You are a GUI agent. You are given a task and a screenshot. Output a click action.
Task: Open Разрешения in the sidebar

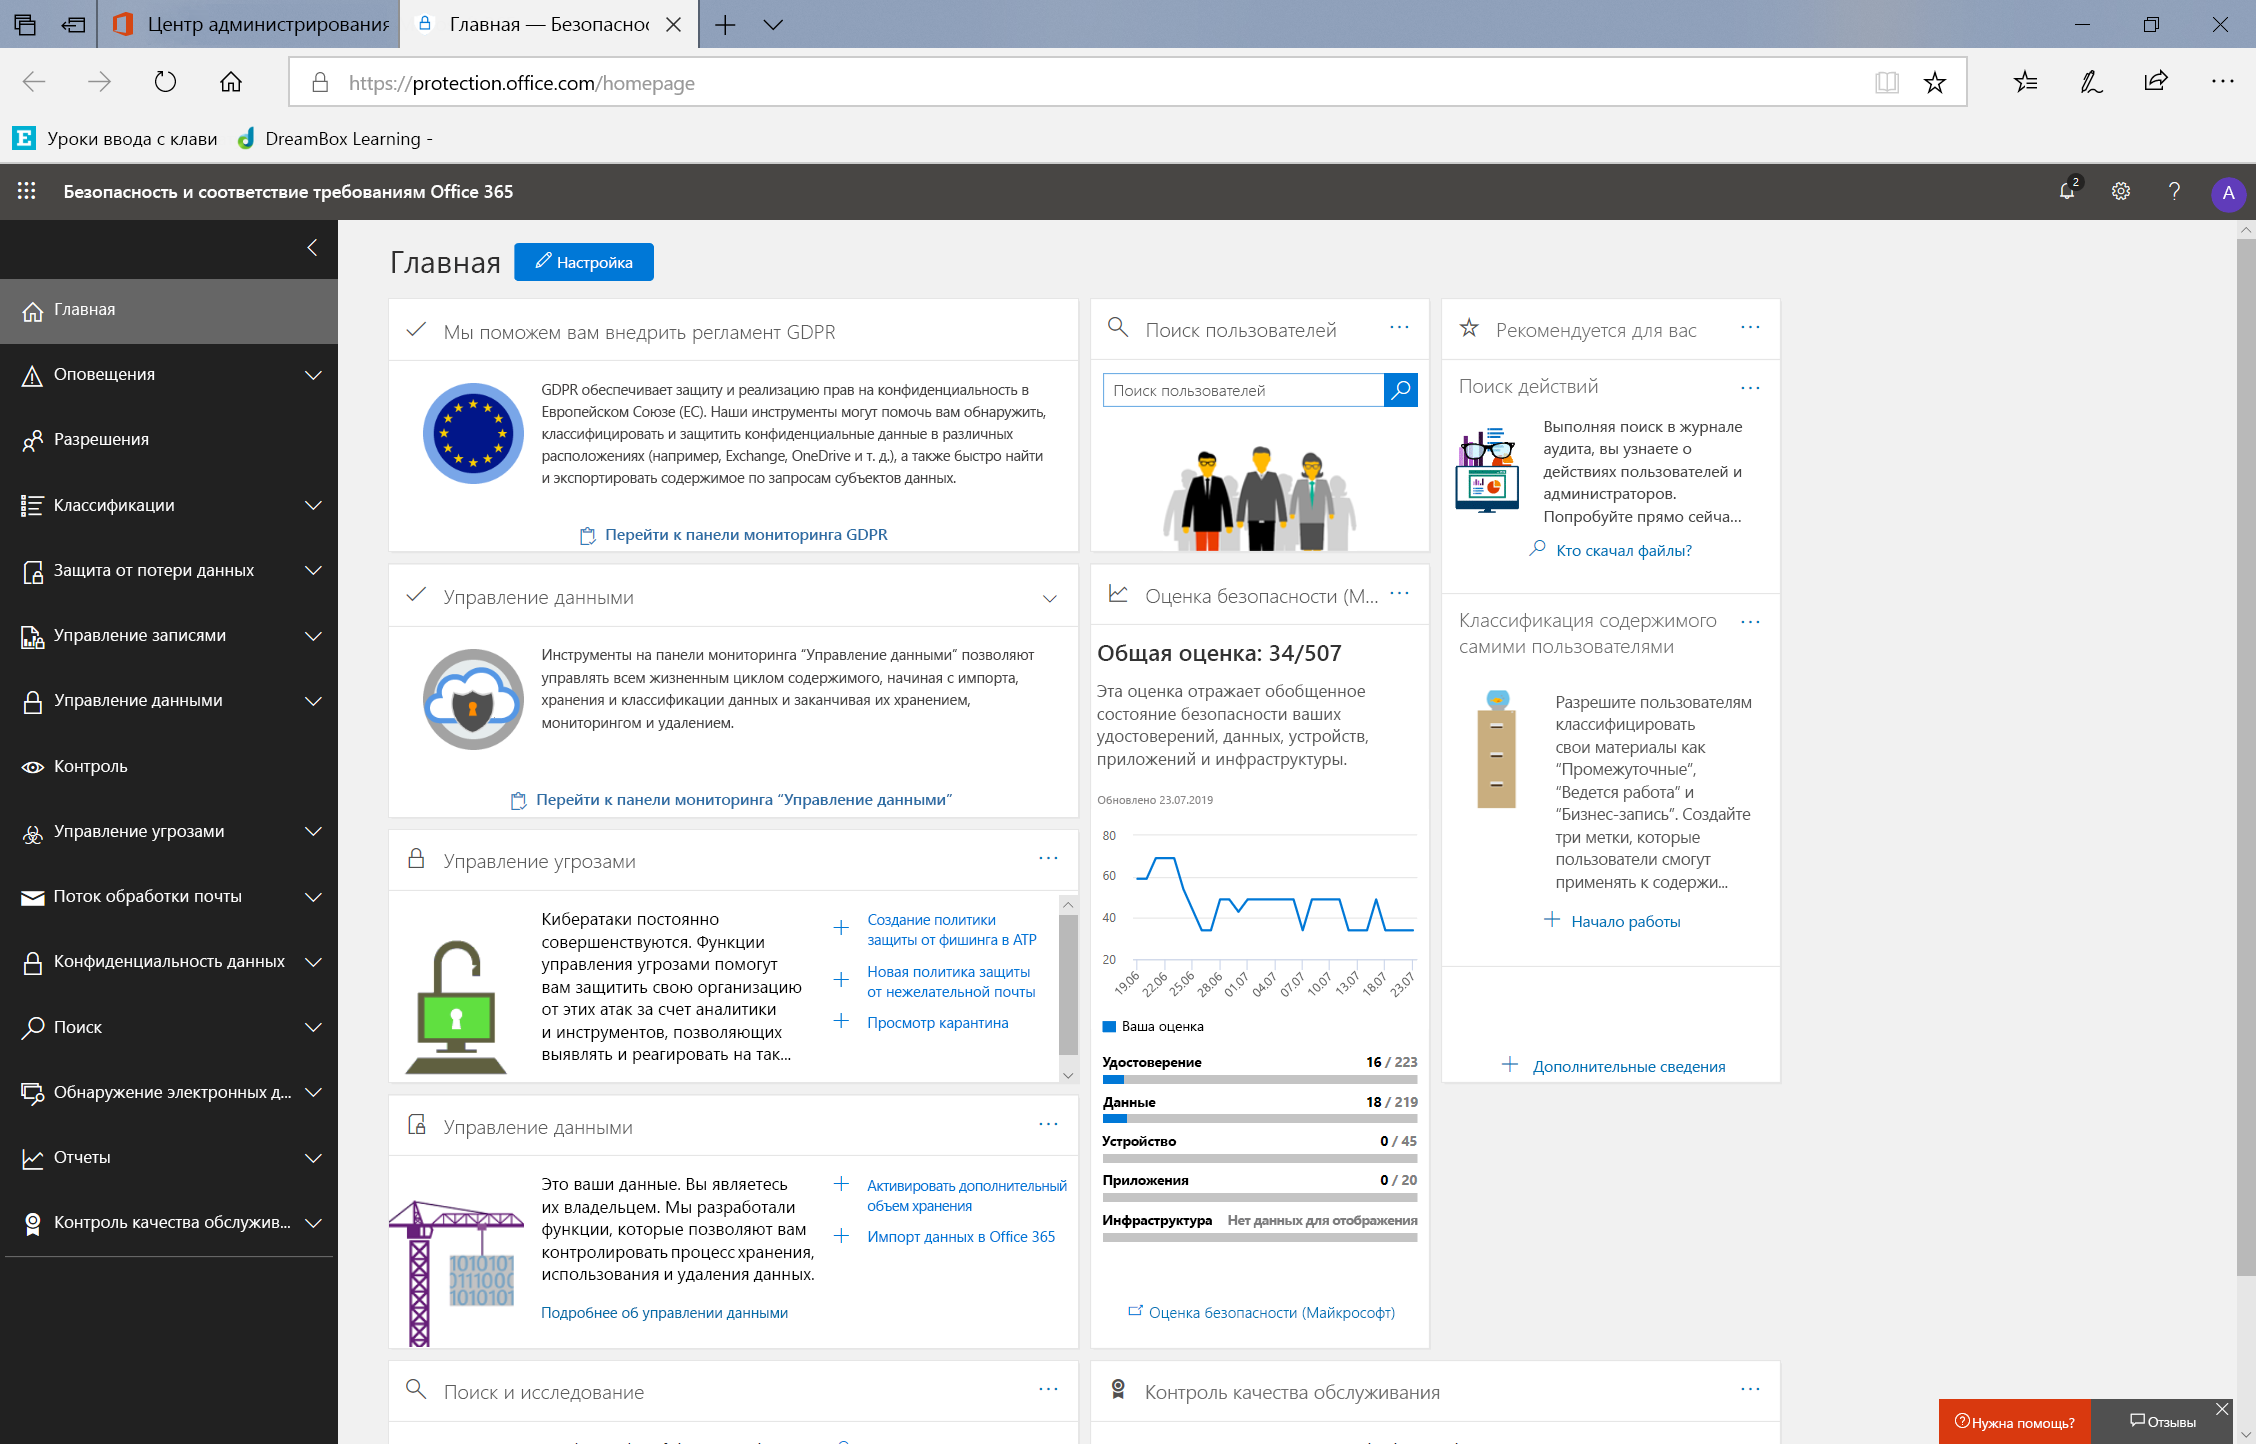[169, 440]
